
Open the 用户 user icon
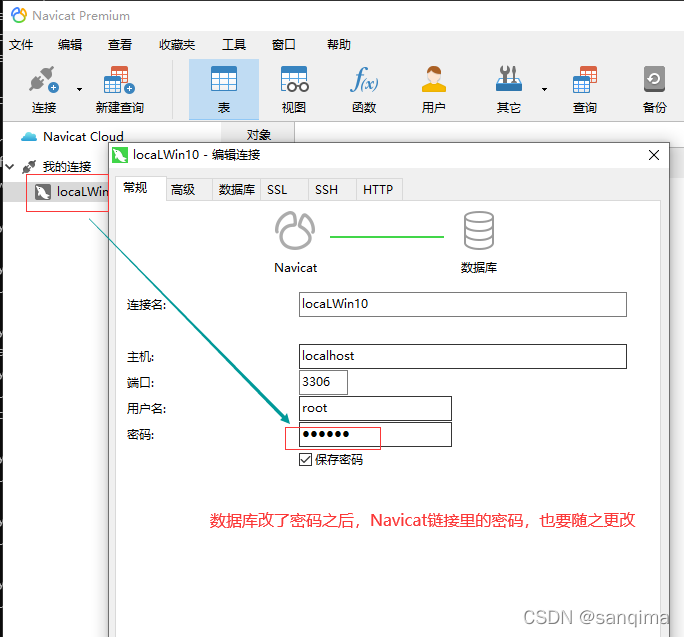point(434,79)
